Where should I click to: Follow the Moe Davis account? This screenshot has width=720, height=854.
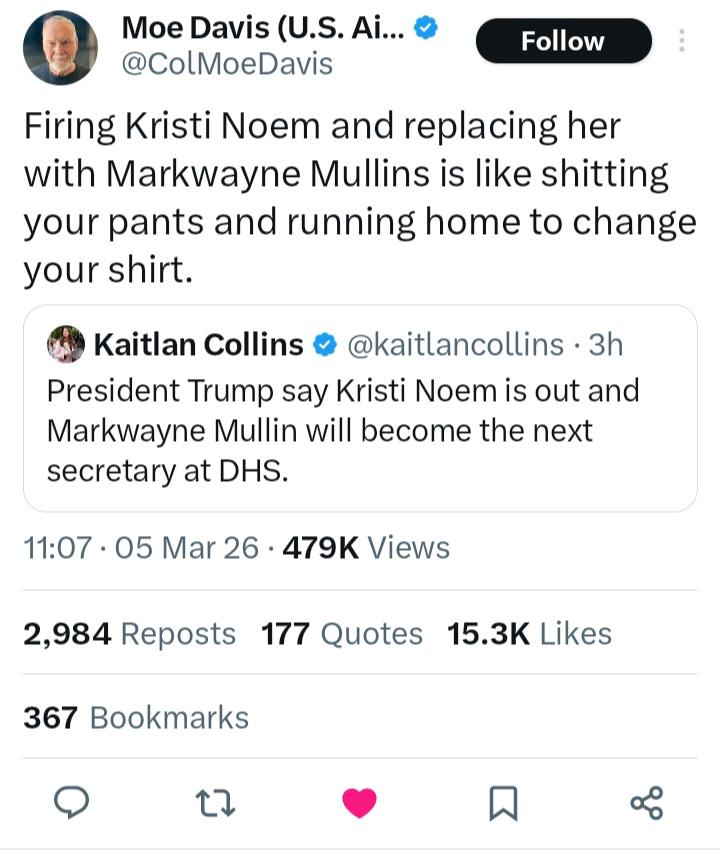(563, 41)
